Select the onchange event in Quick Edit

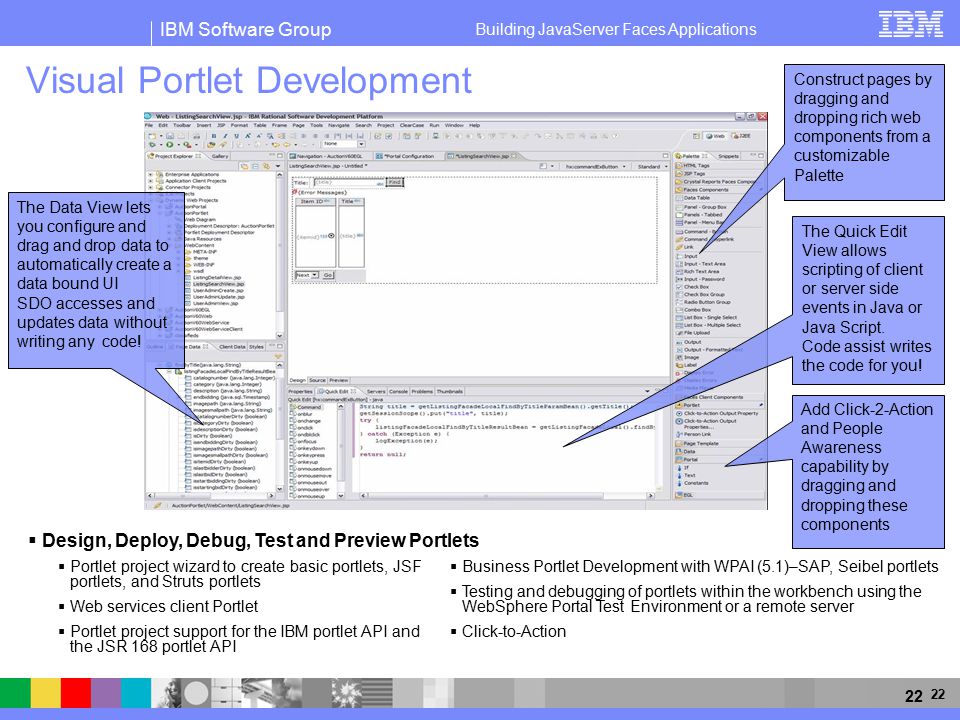pyautogui.click(x=304, y=421)
